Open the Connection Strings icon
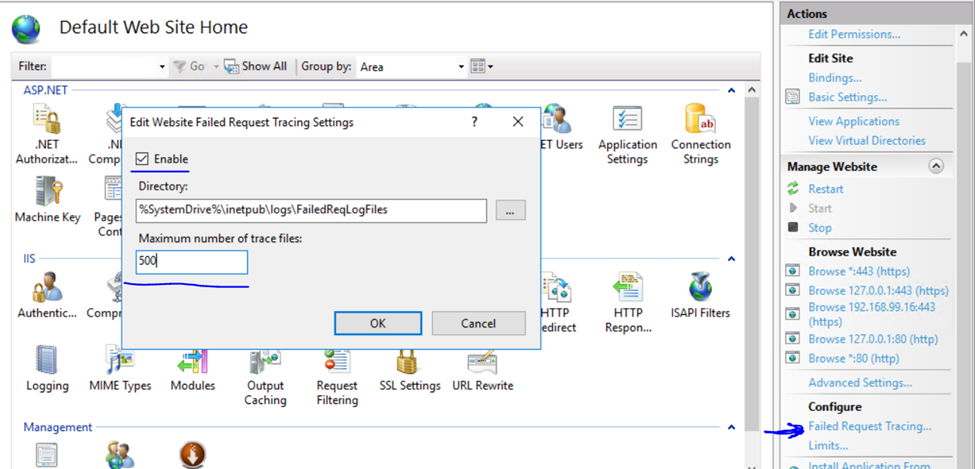The height and width of the screenshot is (469, 975). [x=700, y=123]
